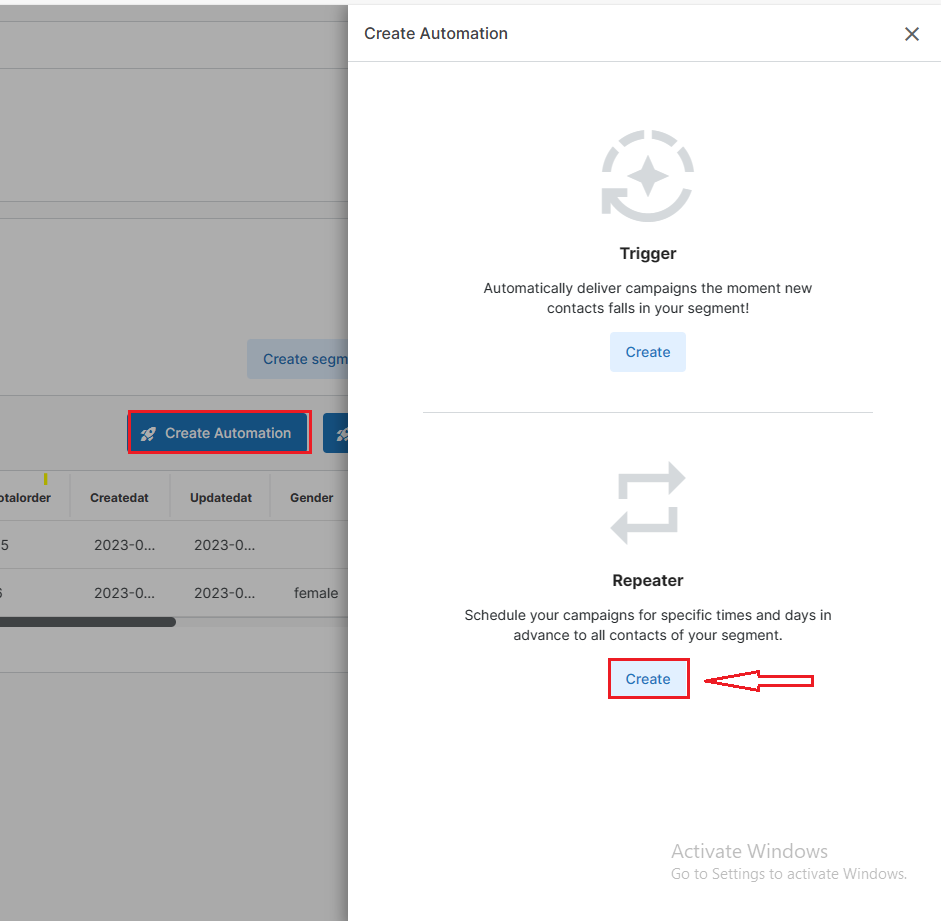Click the yellow marker above Totalorder column
Image resolution: width=941 pixels, height=921 pixels.
[45, 480]
